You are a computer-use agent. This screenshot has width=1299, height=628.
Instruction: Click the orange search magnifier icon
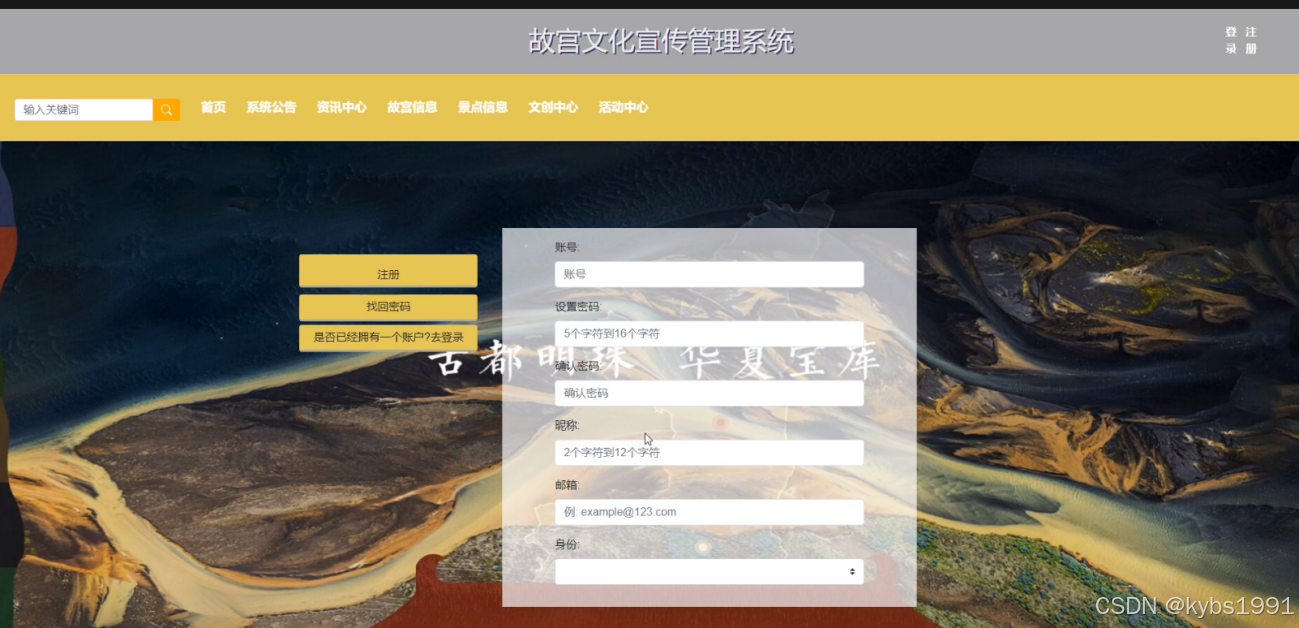(167, 109)
